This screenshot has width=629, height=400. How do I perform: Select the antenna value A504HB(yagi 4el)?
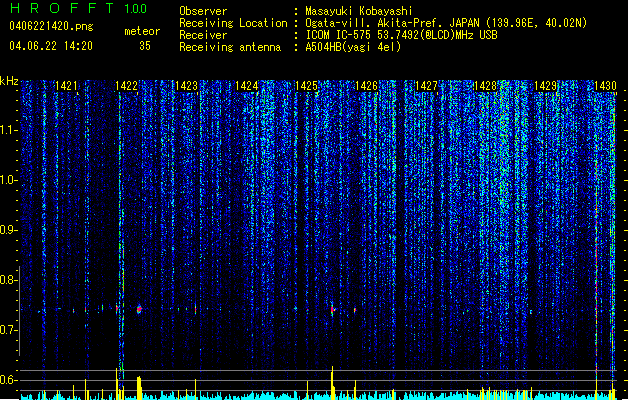[x=353, y=47]
